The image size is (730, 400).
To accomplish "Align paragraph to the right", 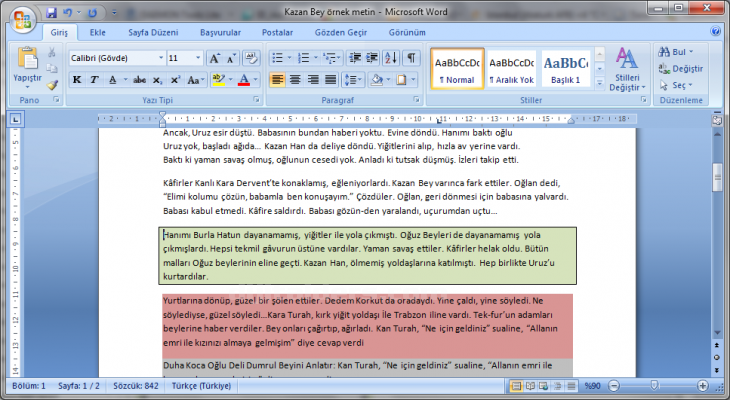I will (x=313, y=80).
